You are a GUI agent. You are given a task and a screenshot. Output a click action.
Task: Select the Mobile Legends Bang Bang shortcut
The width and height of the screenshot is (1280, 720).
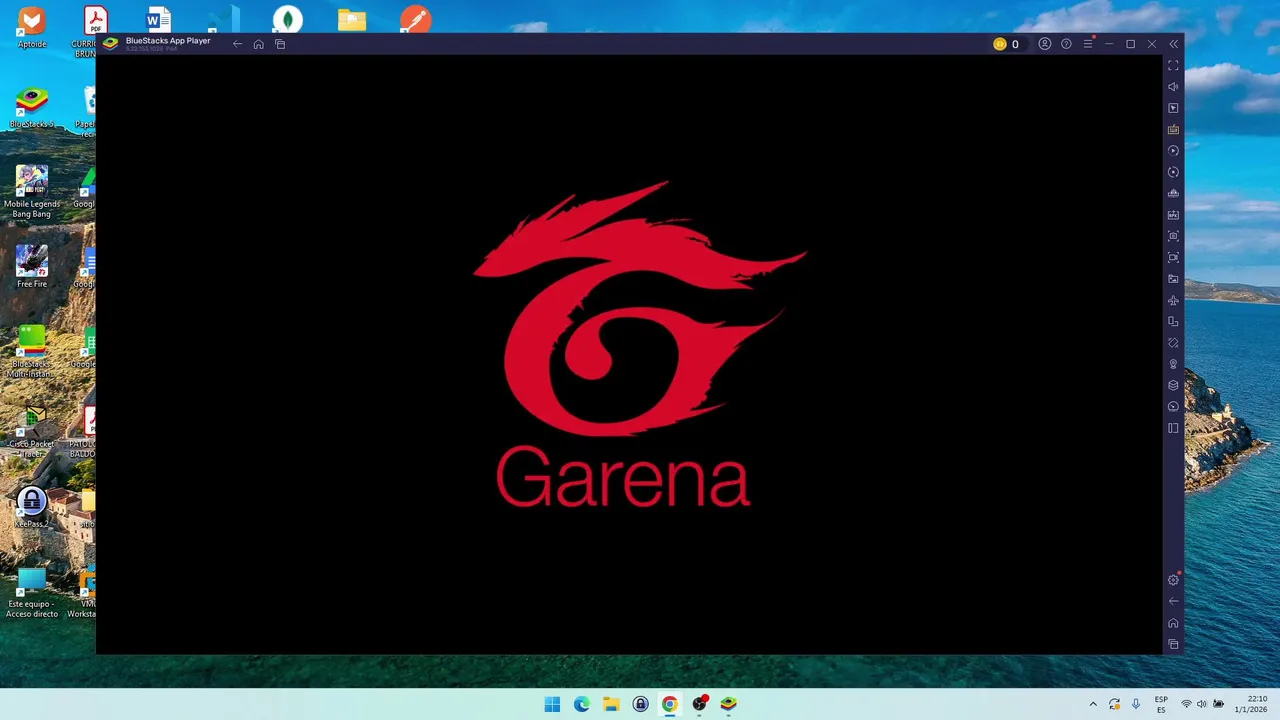point(32,192)
